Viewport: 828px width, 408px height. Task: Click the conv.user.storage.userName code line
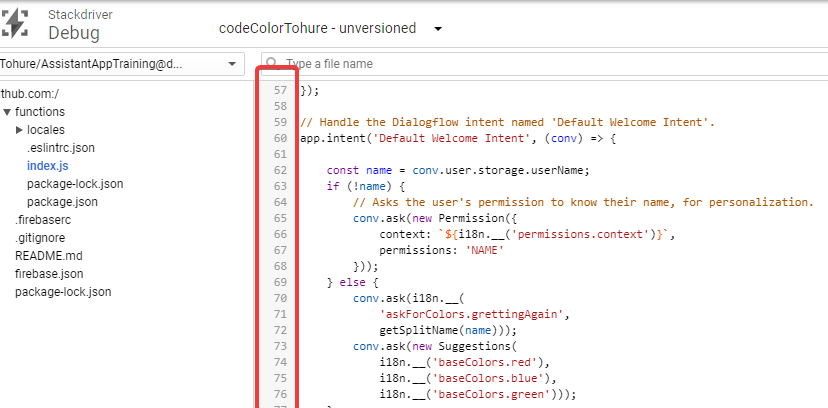coord(457,170)
